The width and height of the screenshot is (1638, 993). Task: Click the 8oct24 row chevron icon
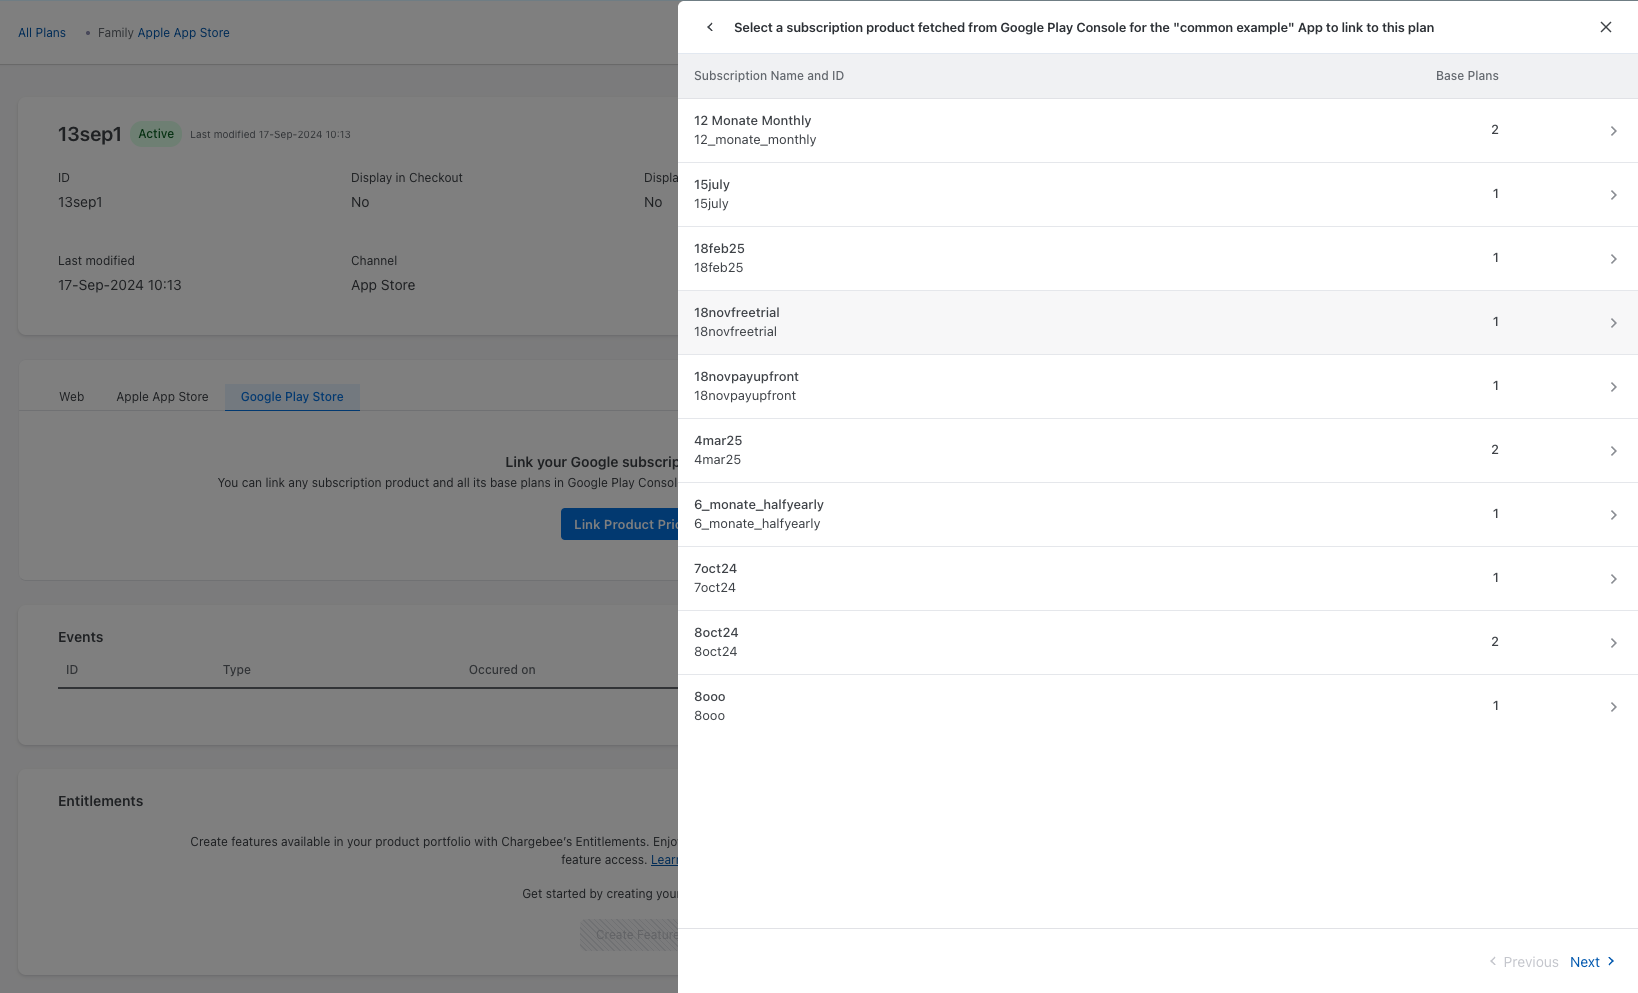1613,643
